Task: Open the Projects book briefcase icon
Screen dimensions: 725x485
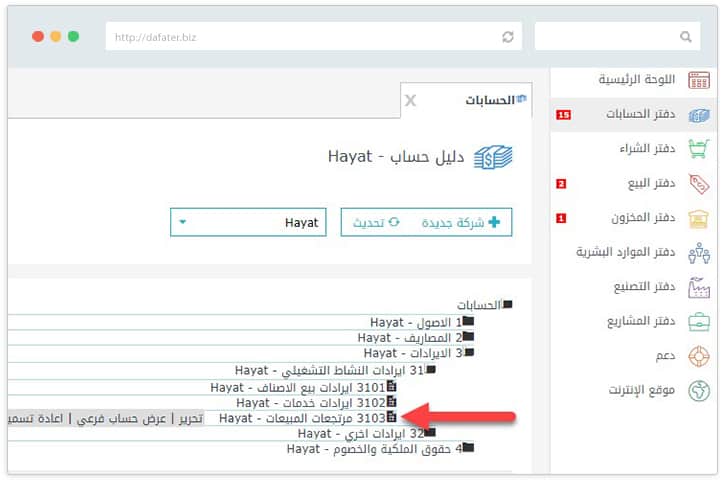Action: (x=698, y=322)
